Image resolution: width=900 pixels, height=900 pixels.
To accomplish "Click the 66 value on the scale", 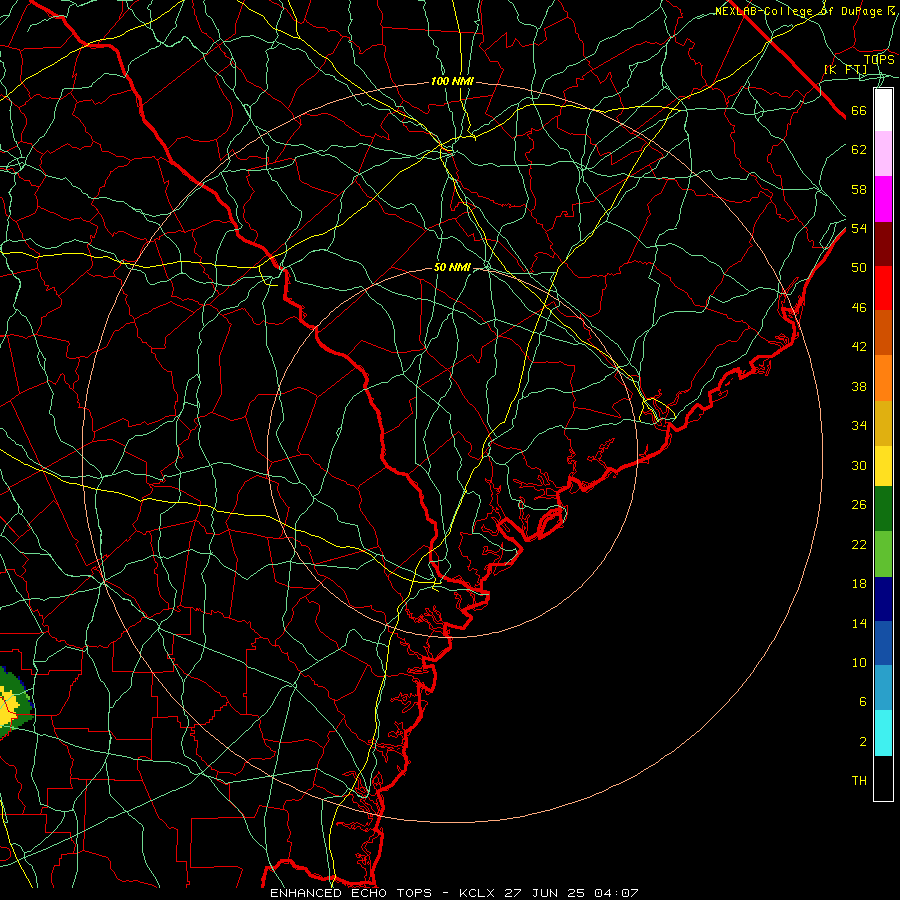I will [x=859, y=111].
